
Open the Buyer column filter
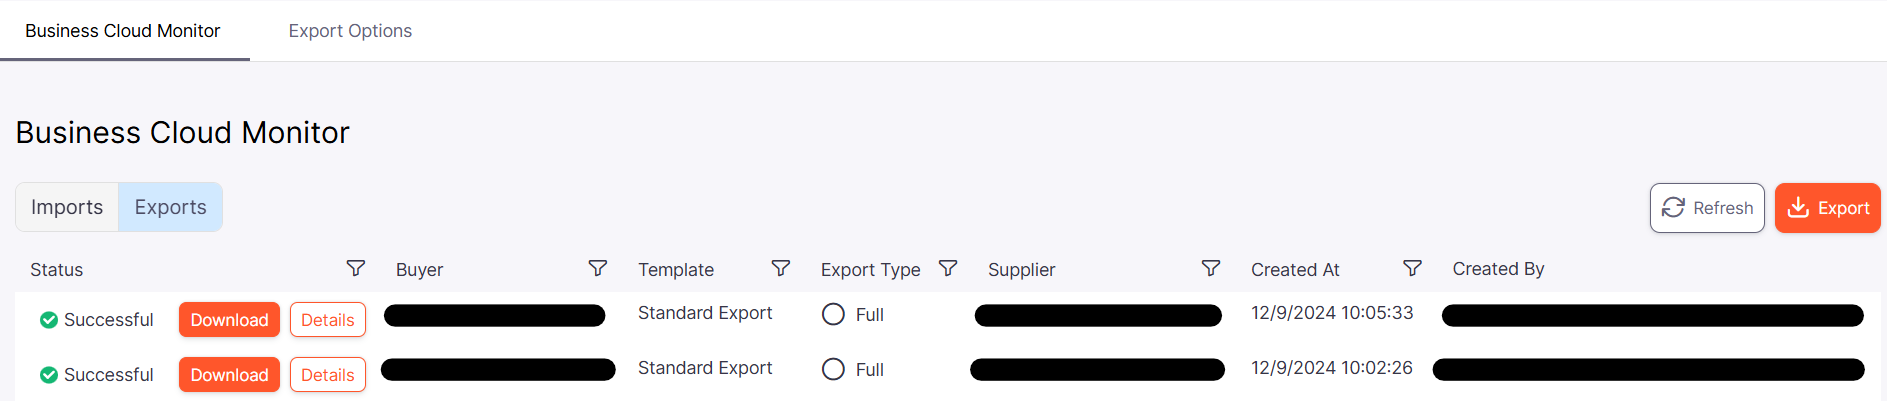[598, 268]
